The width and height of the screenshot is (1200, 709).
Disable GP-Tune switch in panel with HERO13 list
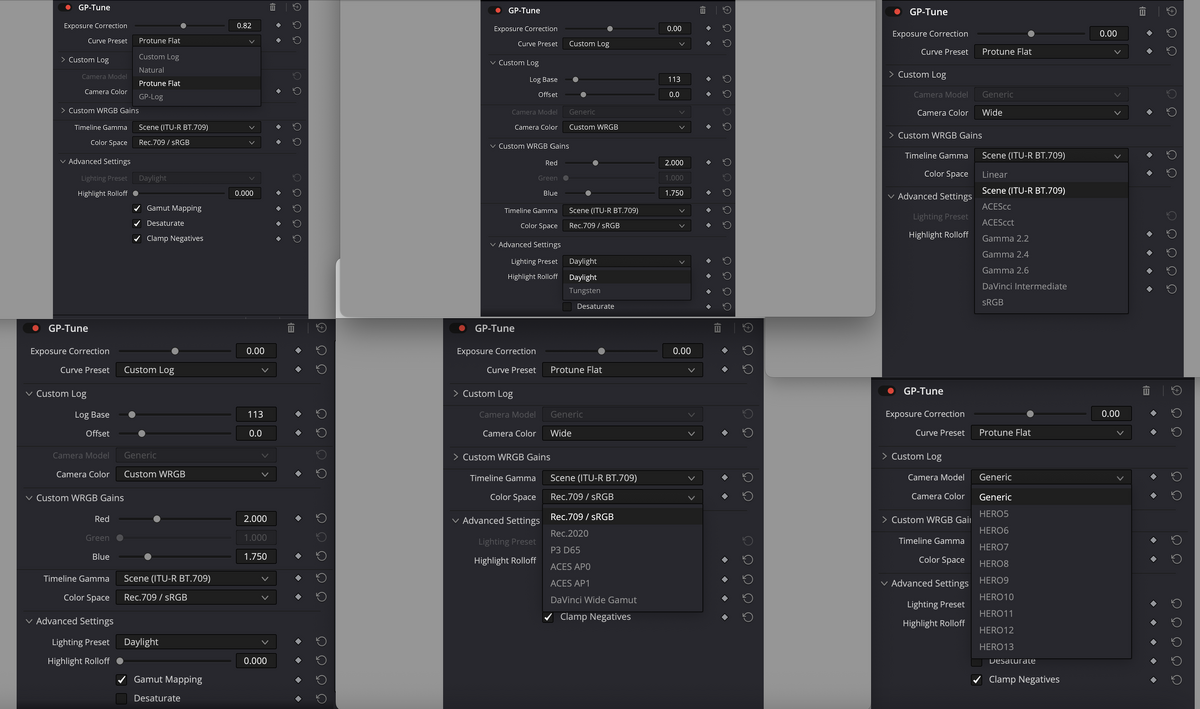click(x=887, y=391)
